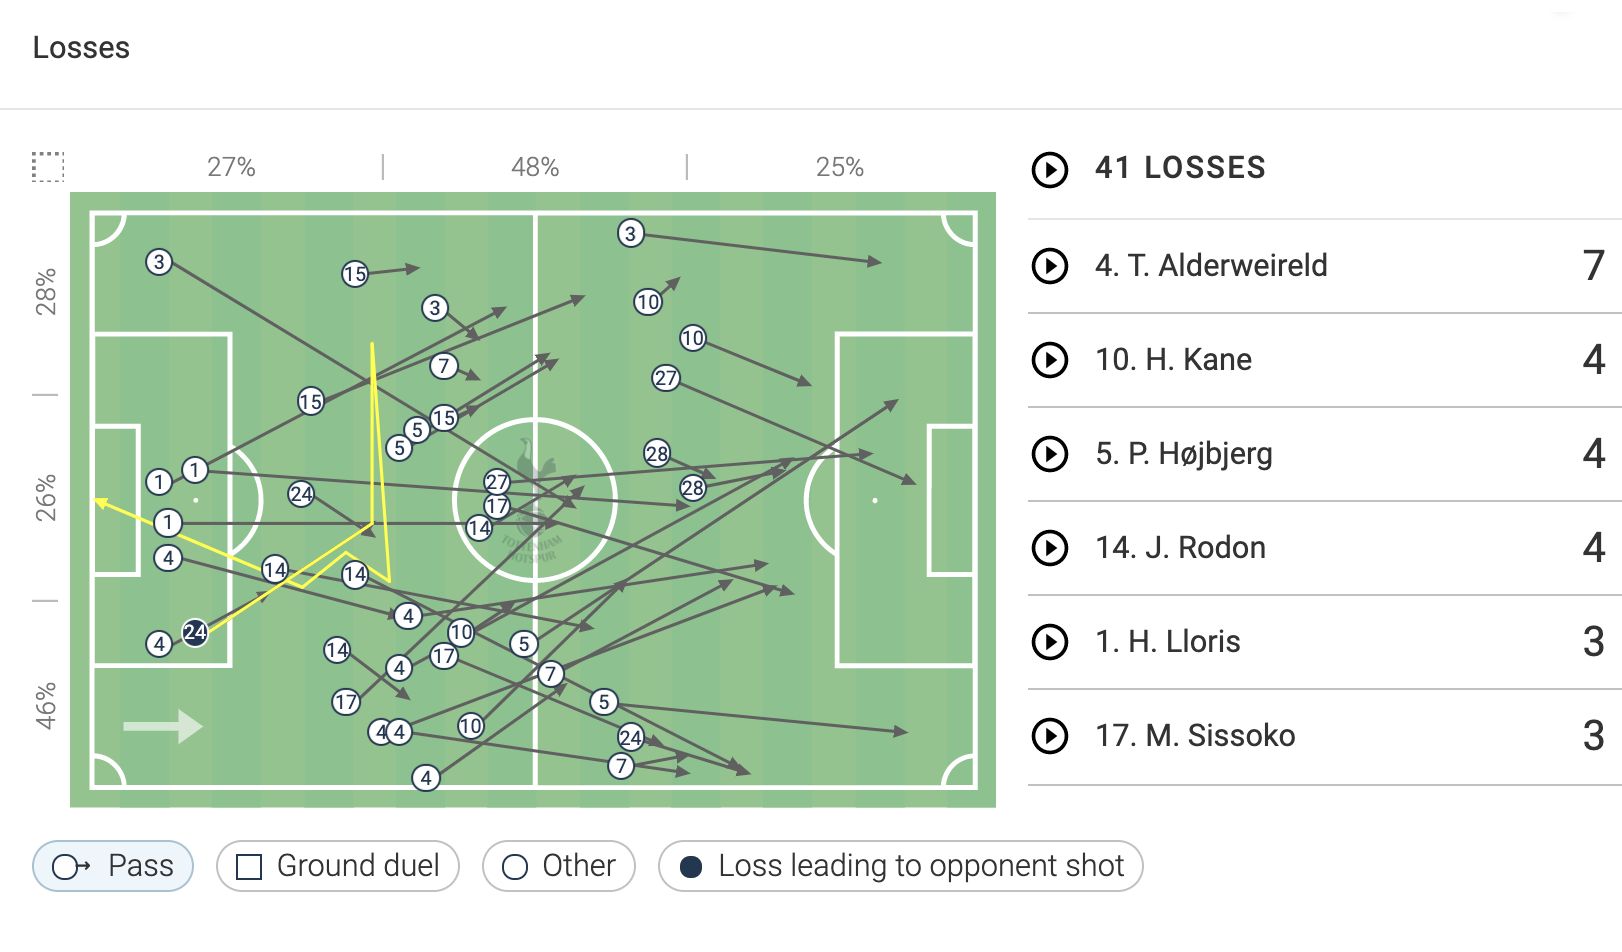Open the H. Kane player row

(x=1325, y=360)
